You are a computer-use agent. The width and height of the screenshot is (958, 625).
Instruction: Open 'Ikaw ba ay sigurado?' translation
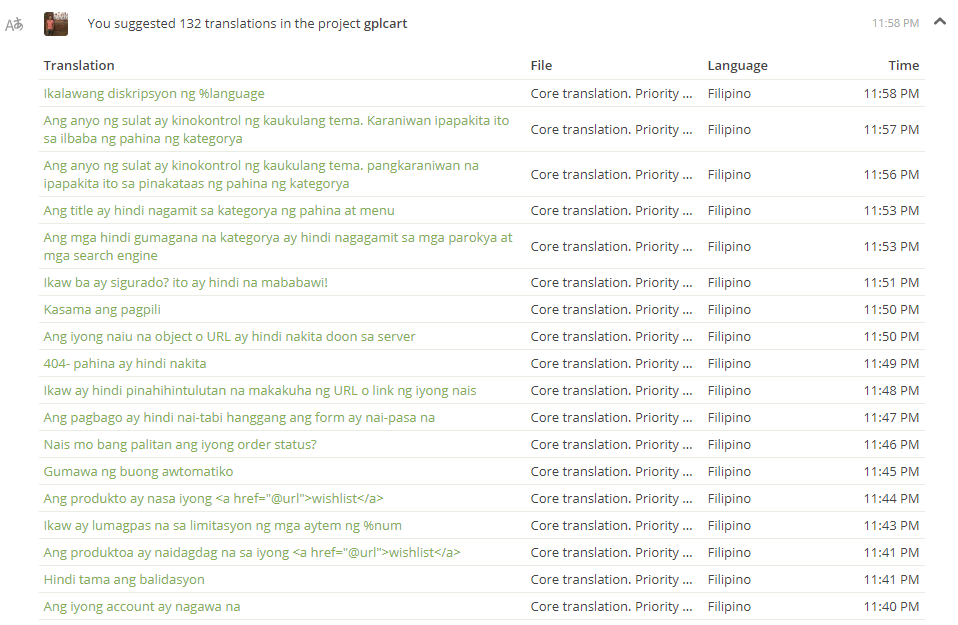point(185,282)
